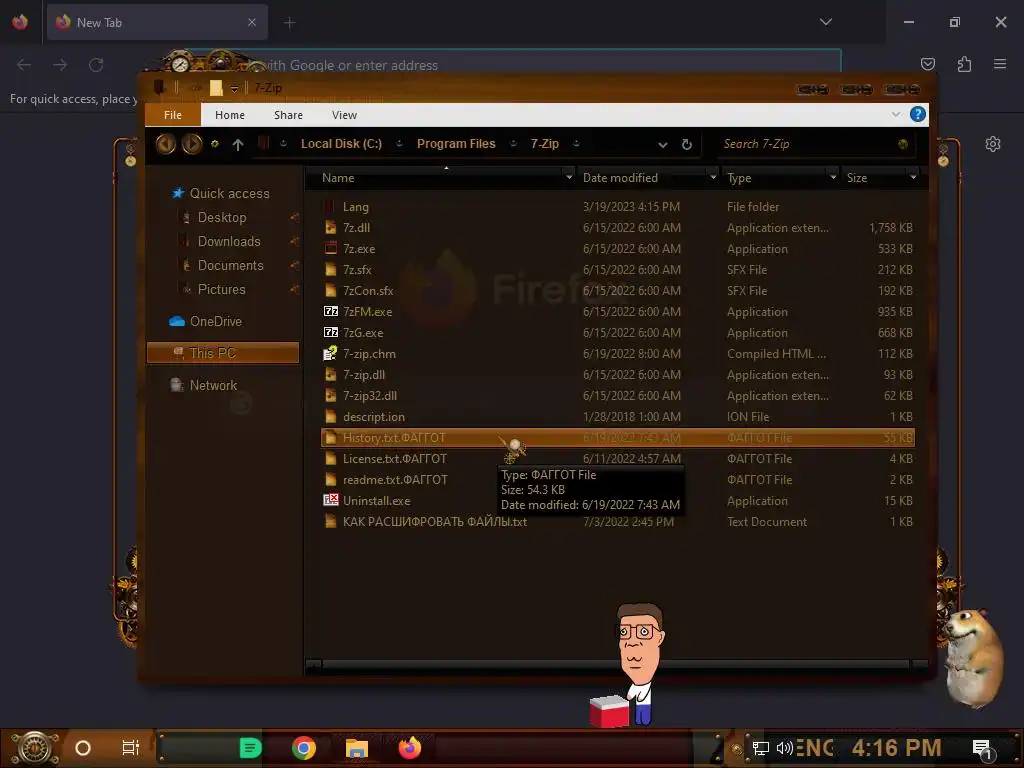The width and height of the screenshot is (1024, 768).
Task: Go back with the Explorer back arrow
Action: point(166,144)
